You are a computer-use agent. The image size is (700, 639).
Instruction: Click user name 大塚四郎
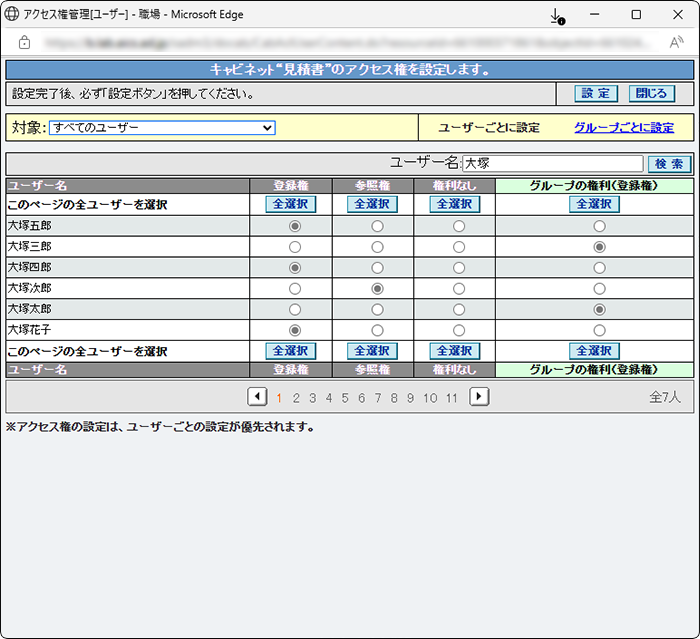[x=29, y=267]
